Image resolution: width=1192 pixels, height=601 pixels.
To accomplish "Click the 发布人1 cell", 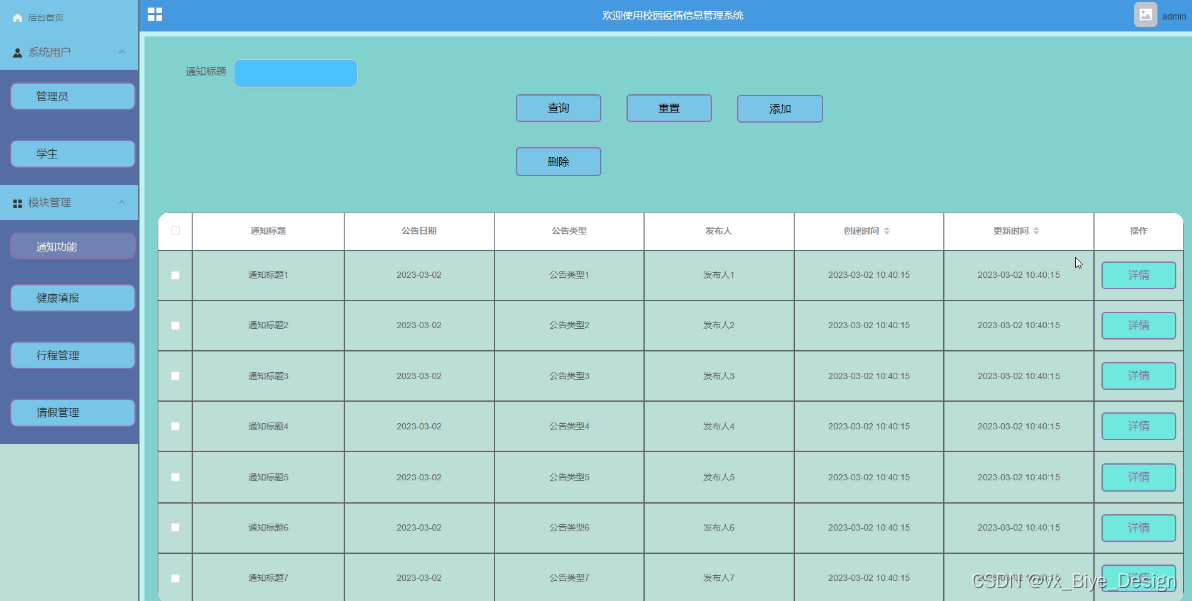I will pos(718,275).
